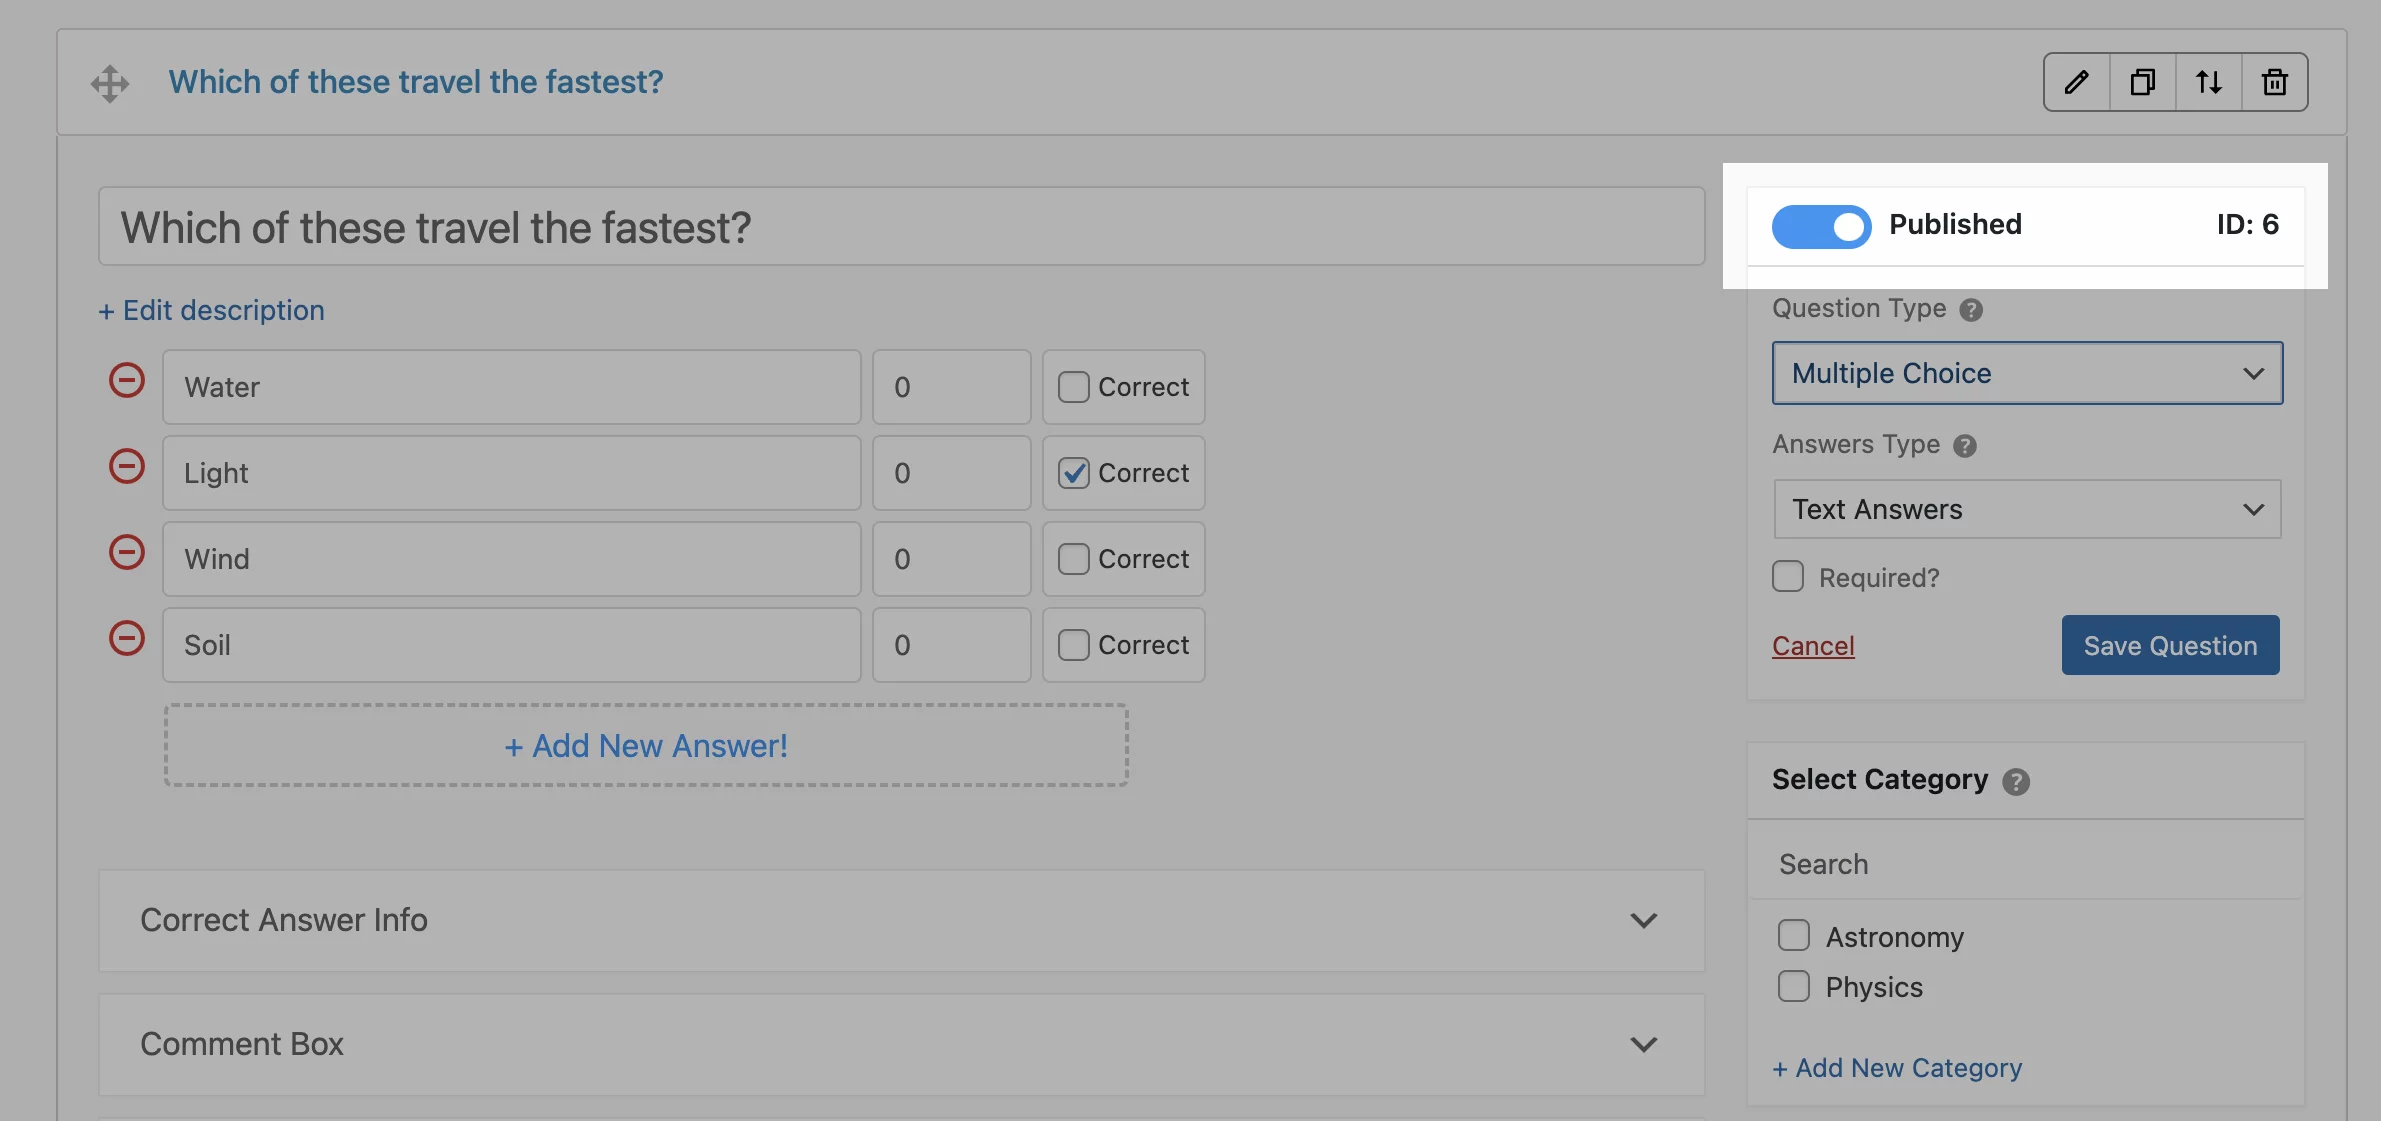This screenshot has width=2381, height=1121.
Task: Click the trash icon to delete question
Action: pyautogui.click(x=2274, y=82)
